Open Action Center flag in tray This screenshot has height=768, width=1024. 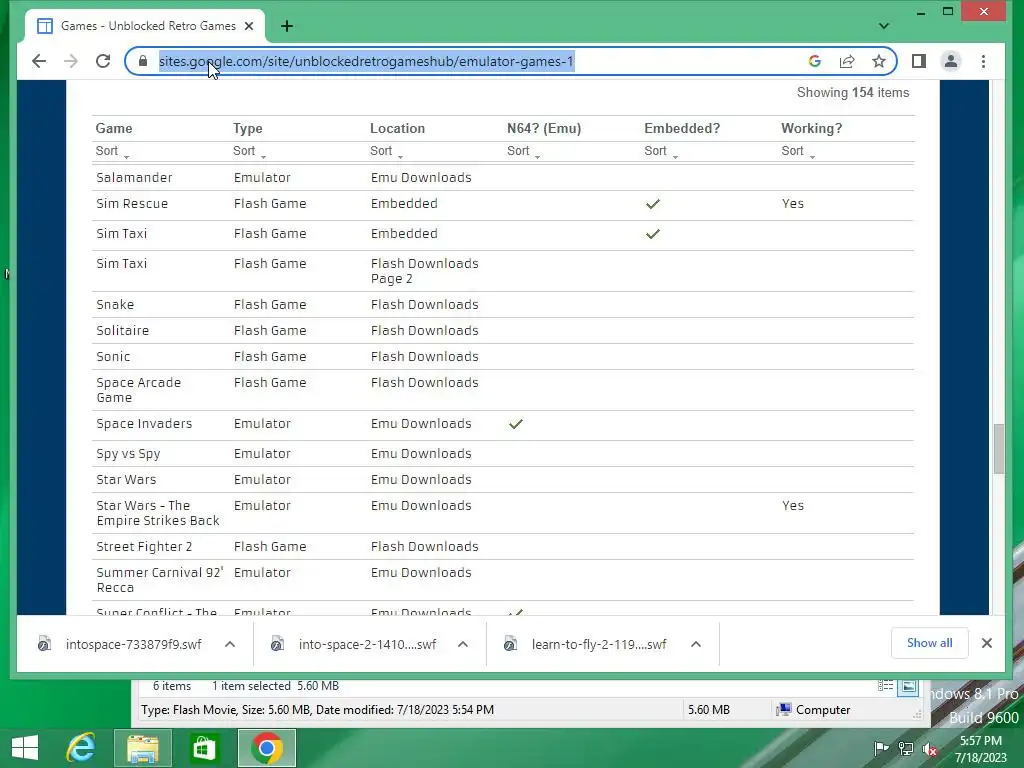(881, 748)
